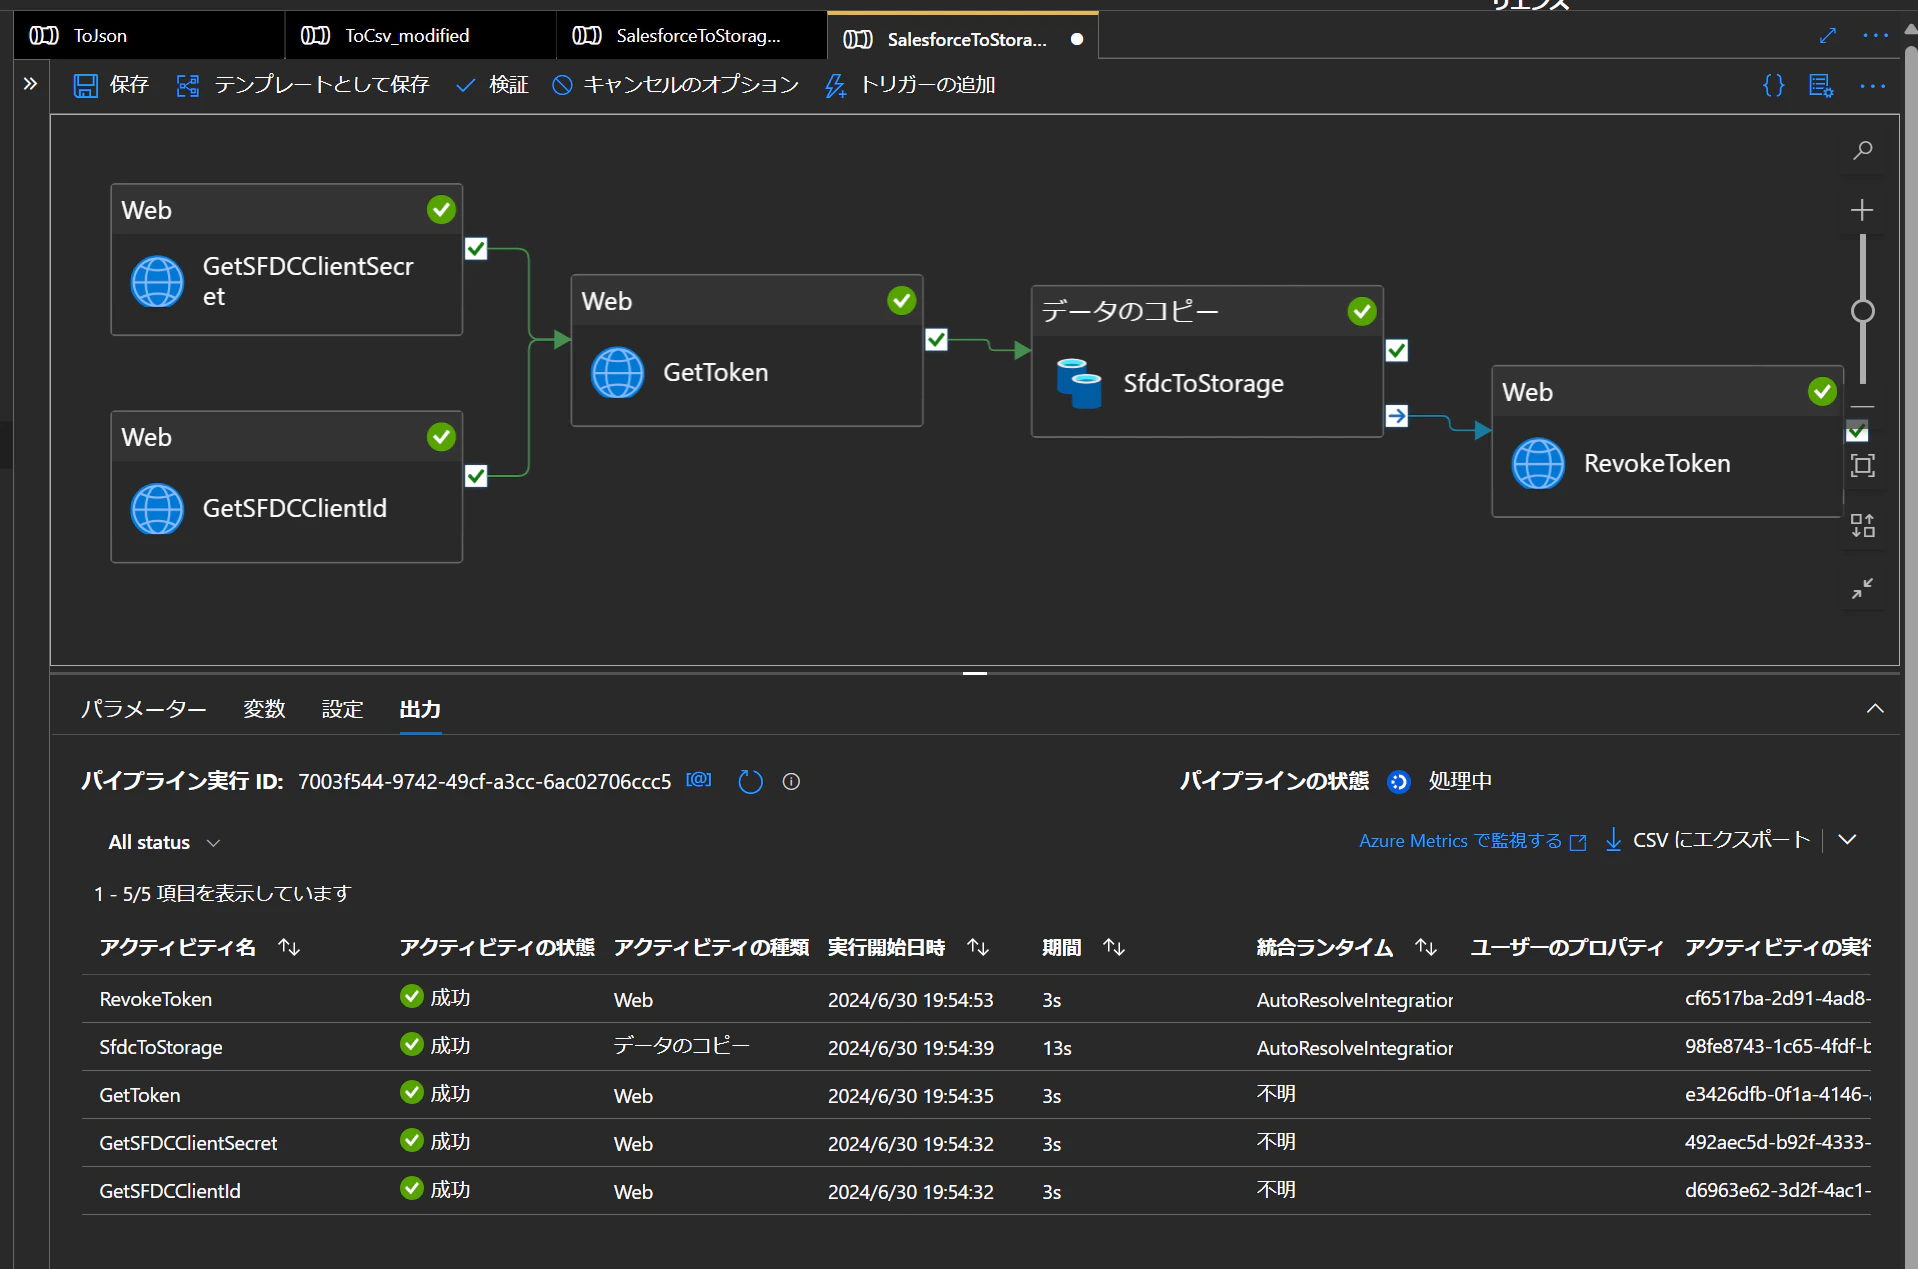Open the toolbar more options ellipsis
The image size is (1918, 1269).
tap(1872, 86)
